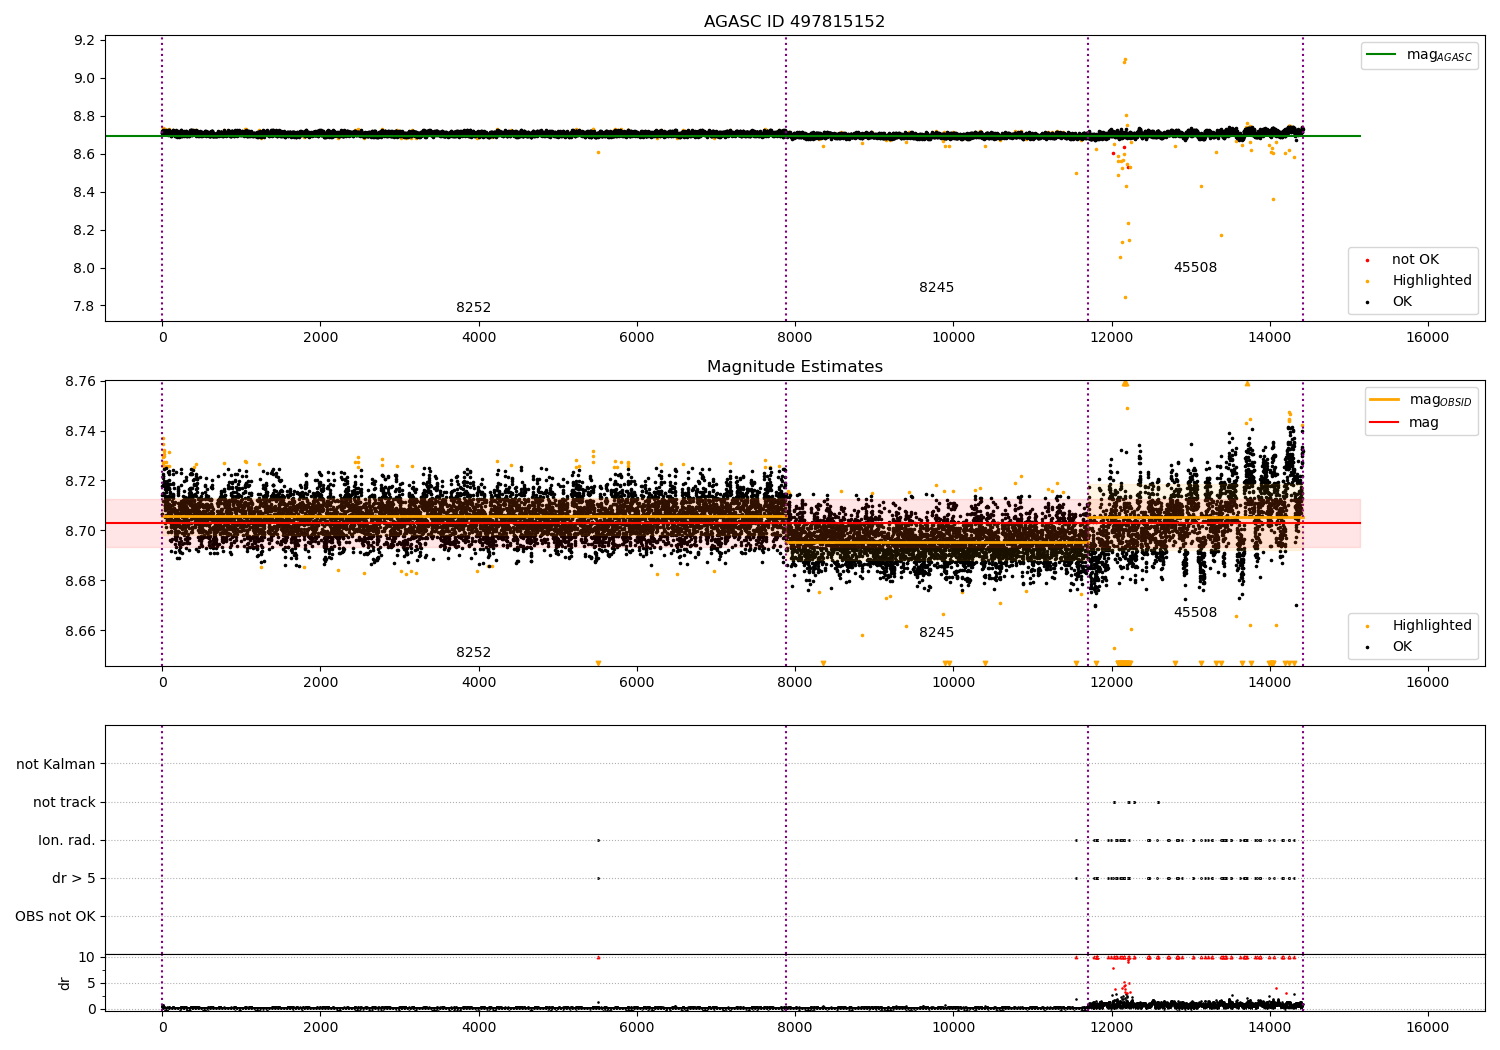Click obsid label 8252 in the top plot
The image size is (1500, 1050).
473,308
